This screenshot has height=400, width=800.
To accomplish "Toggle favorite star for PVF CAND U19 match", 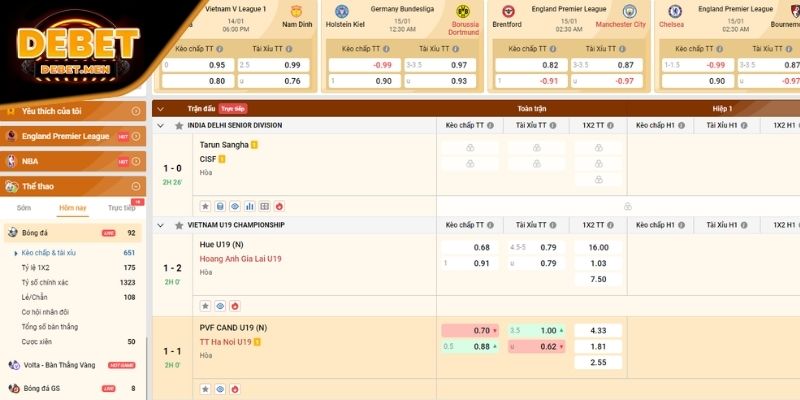I will [205, 389].
